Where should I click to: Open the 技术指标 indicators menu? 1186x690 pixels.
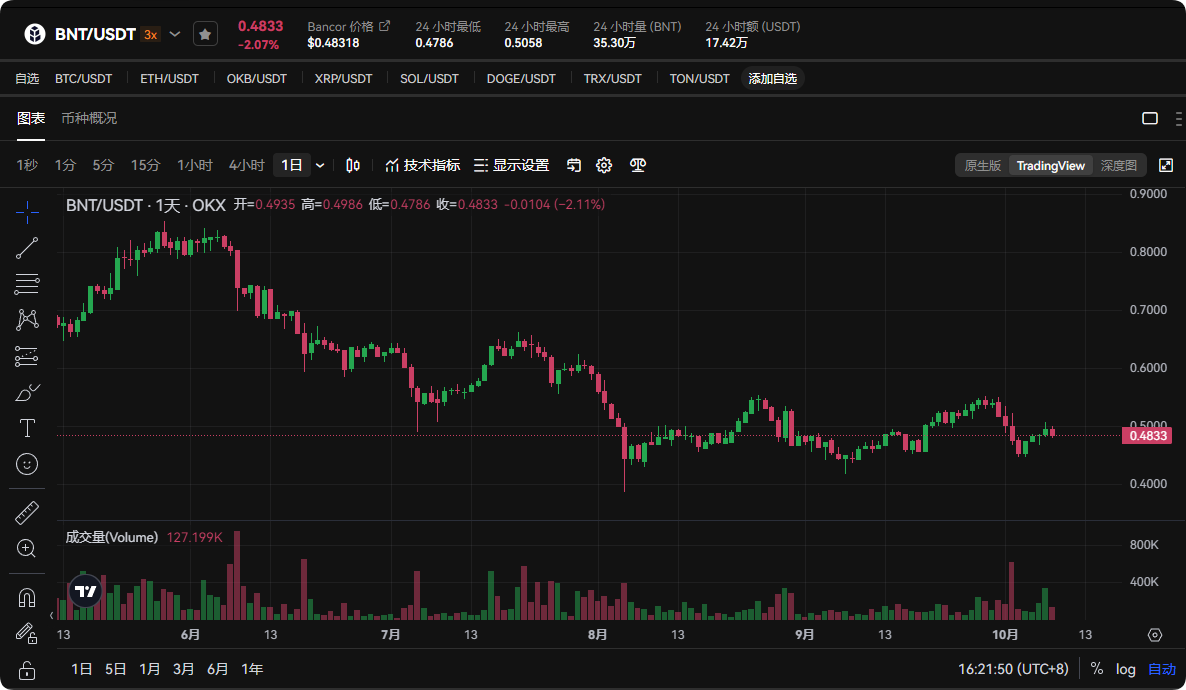pyautogui.click(x=423, y=165)
